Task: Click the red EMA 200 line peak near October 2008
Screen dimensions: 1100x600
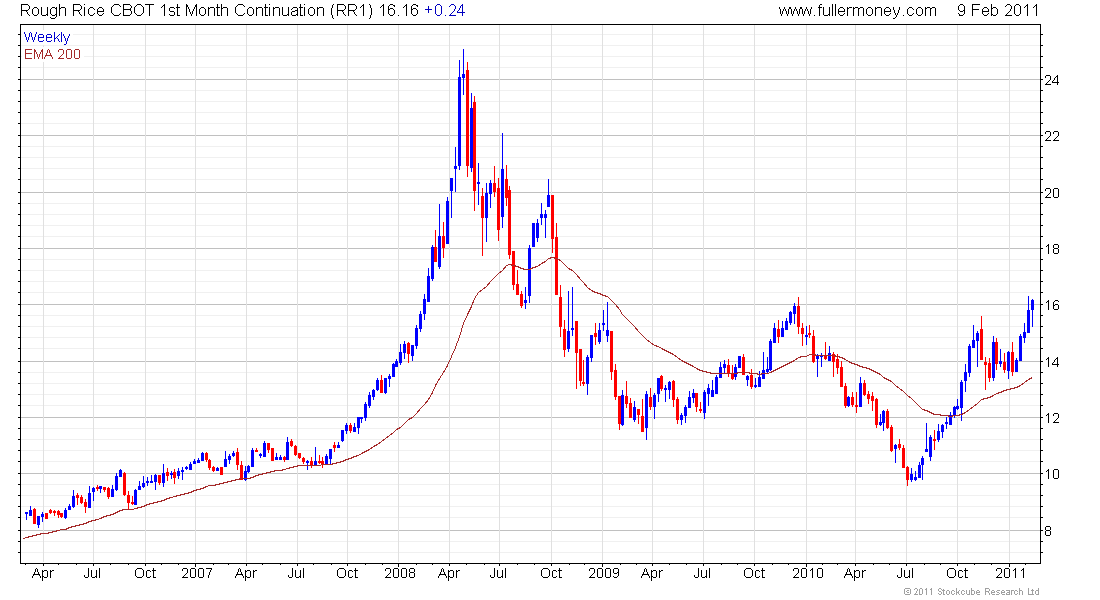Action: (553, 258)
